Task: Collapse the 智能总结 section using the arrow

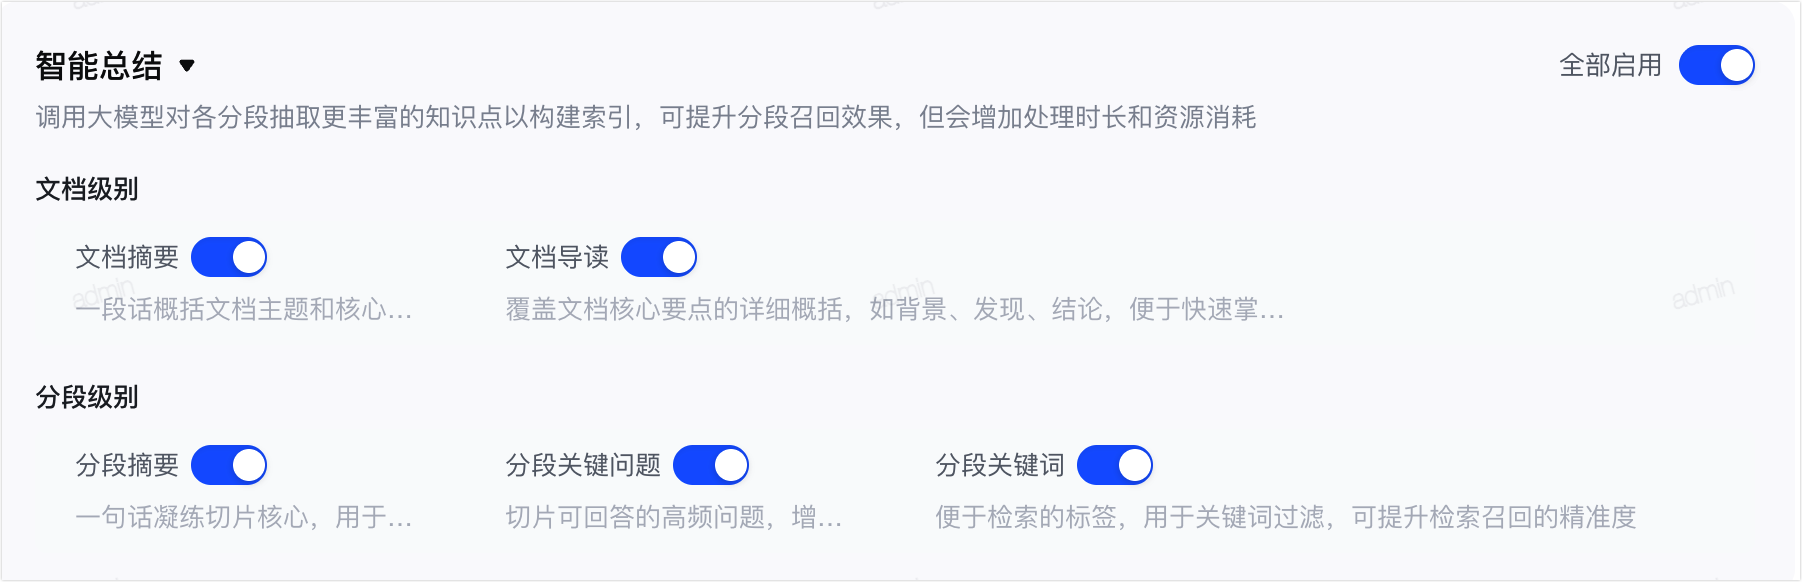Action: (x=187, y=66)
